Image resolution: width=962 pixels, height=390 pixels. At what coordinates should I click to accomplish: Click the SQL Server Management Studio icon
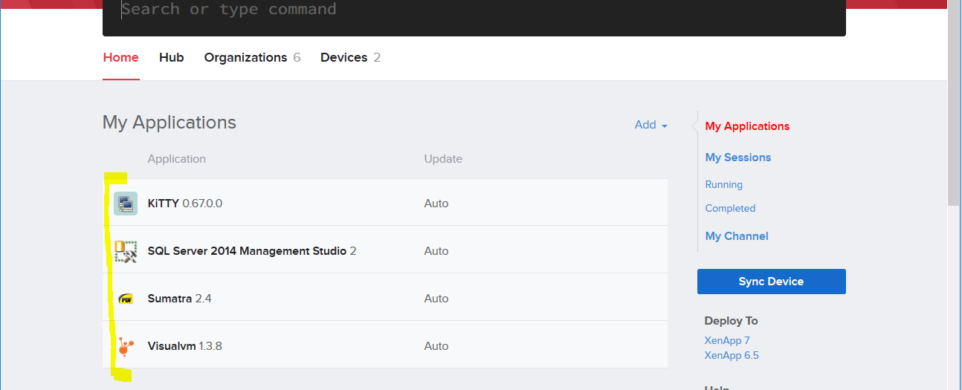tap(126, 251)
